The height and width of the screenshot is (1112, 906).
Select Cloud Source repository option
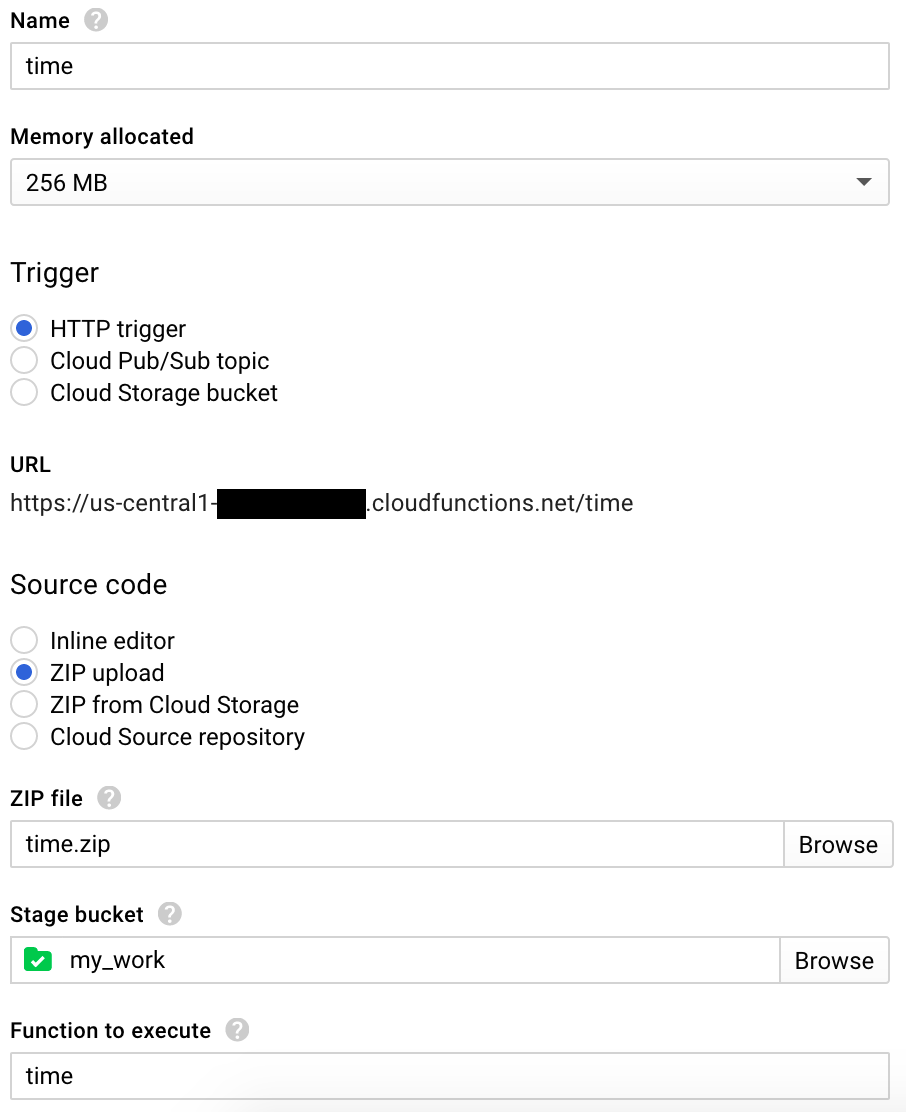pyautogui.click(x=24, y=737)
